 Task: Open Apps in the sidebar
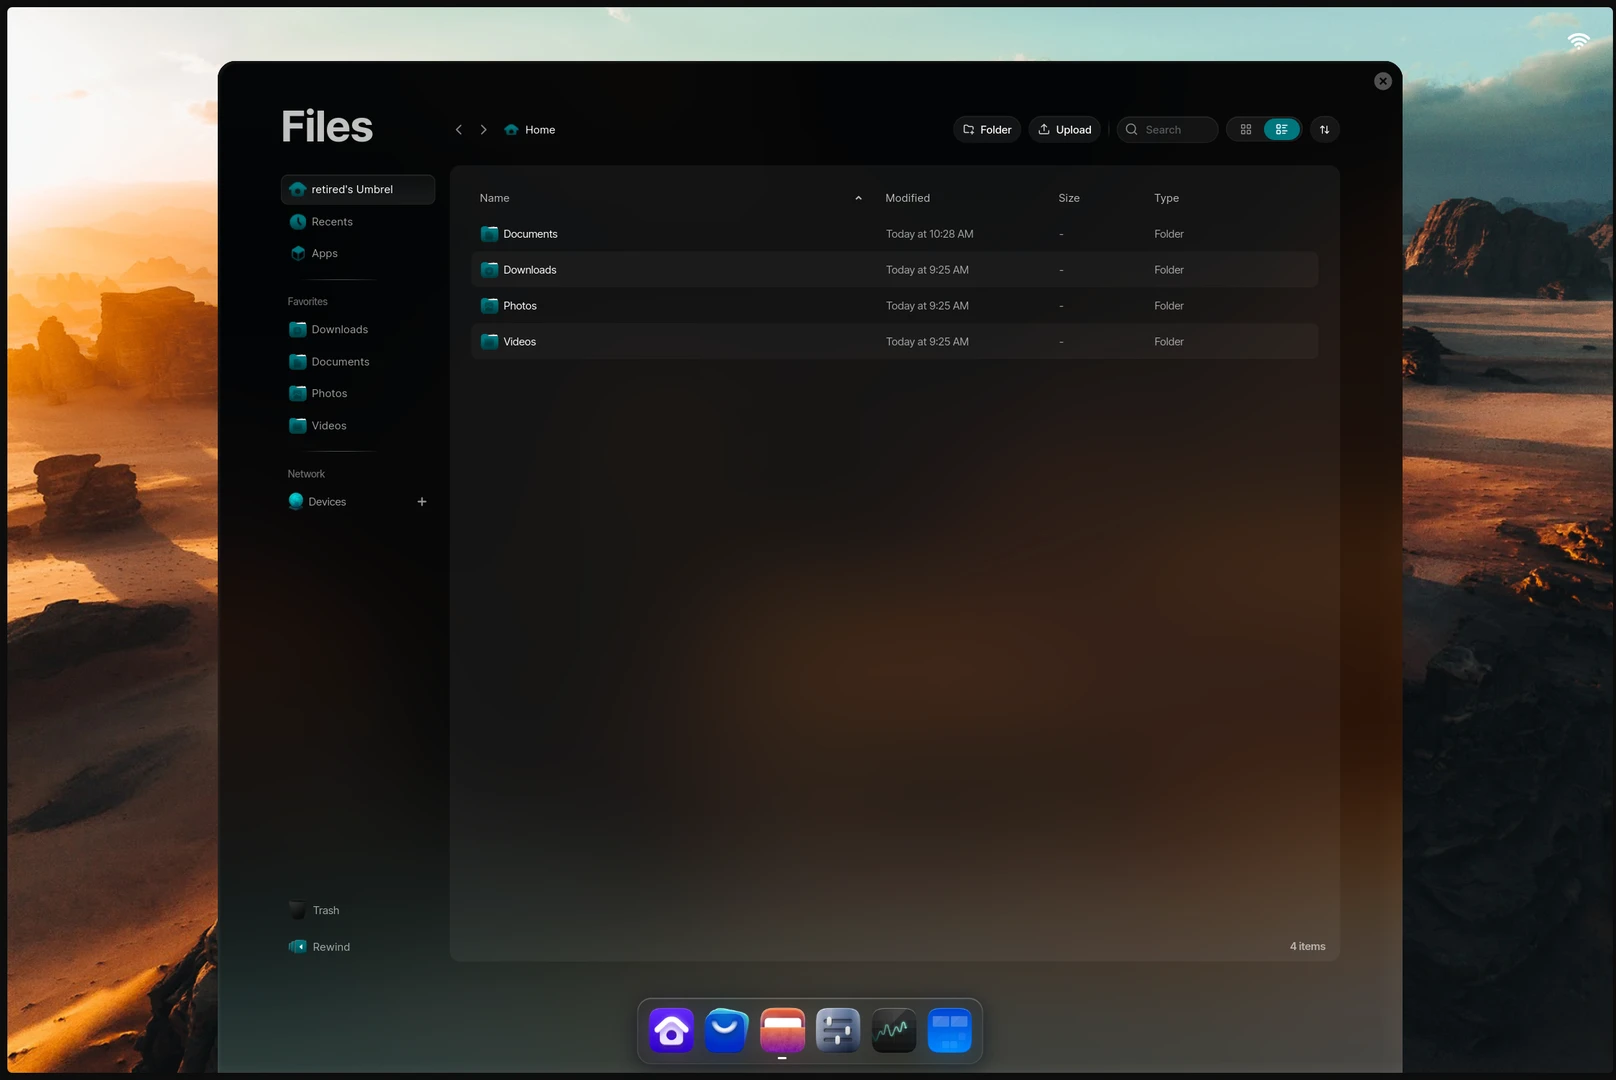(324, 254)
